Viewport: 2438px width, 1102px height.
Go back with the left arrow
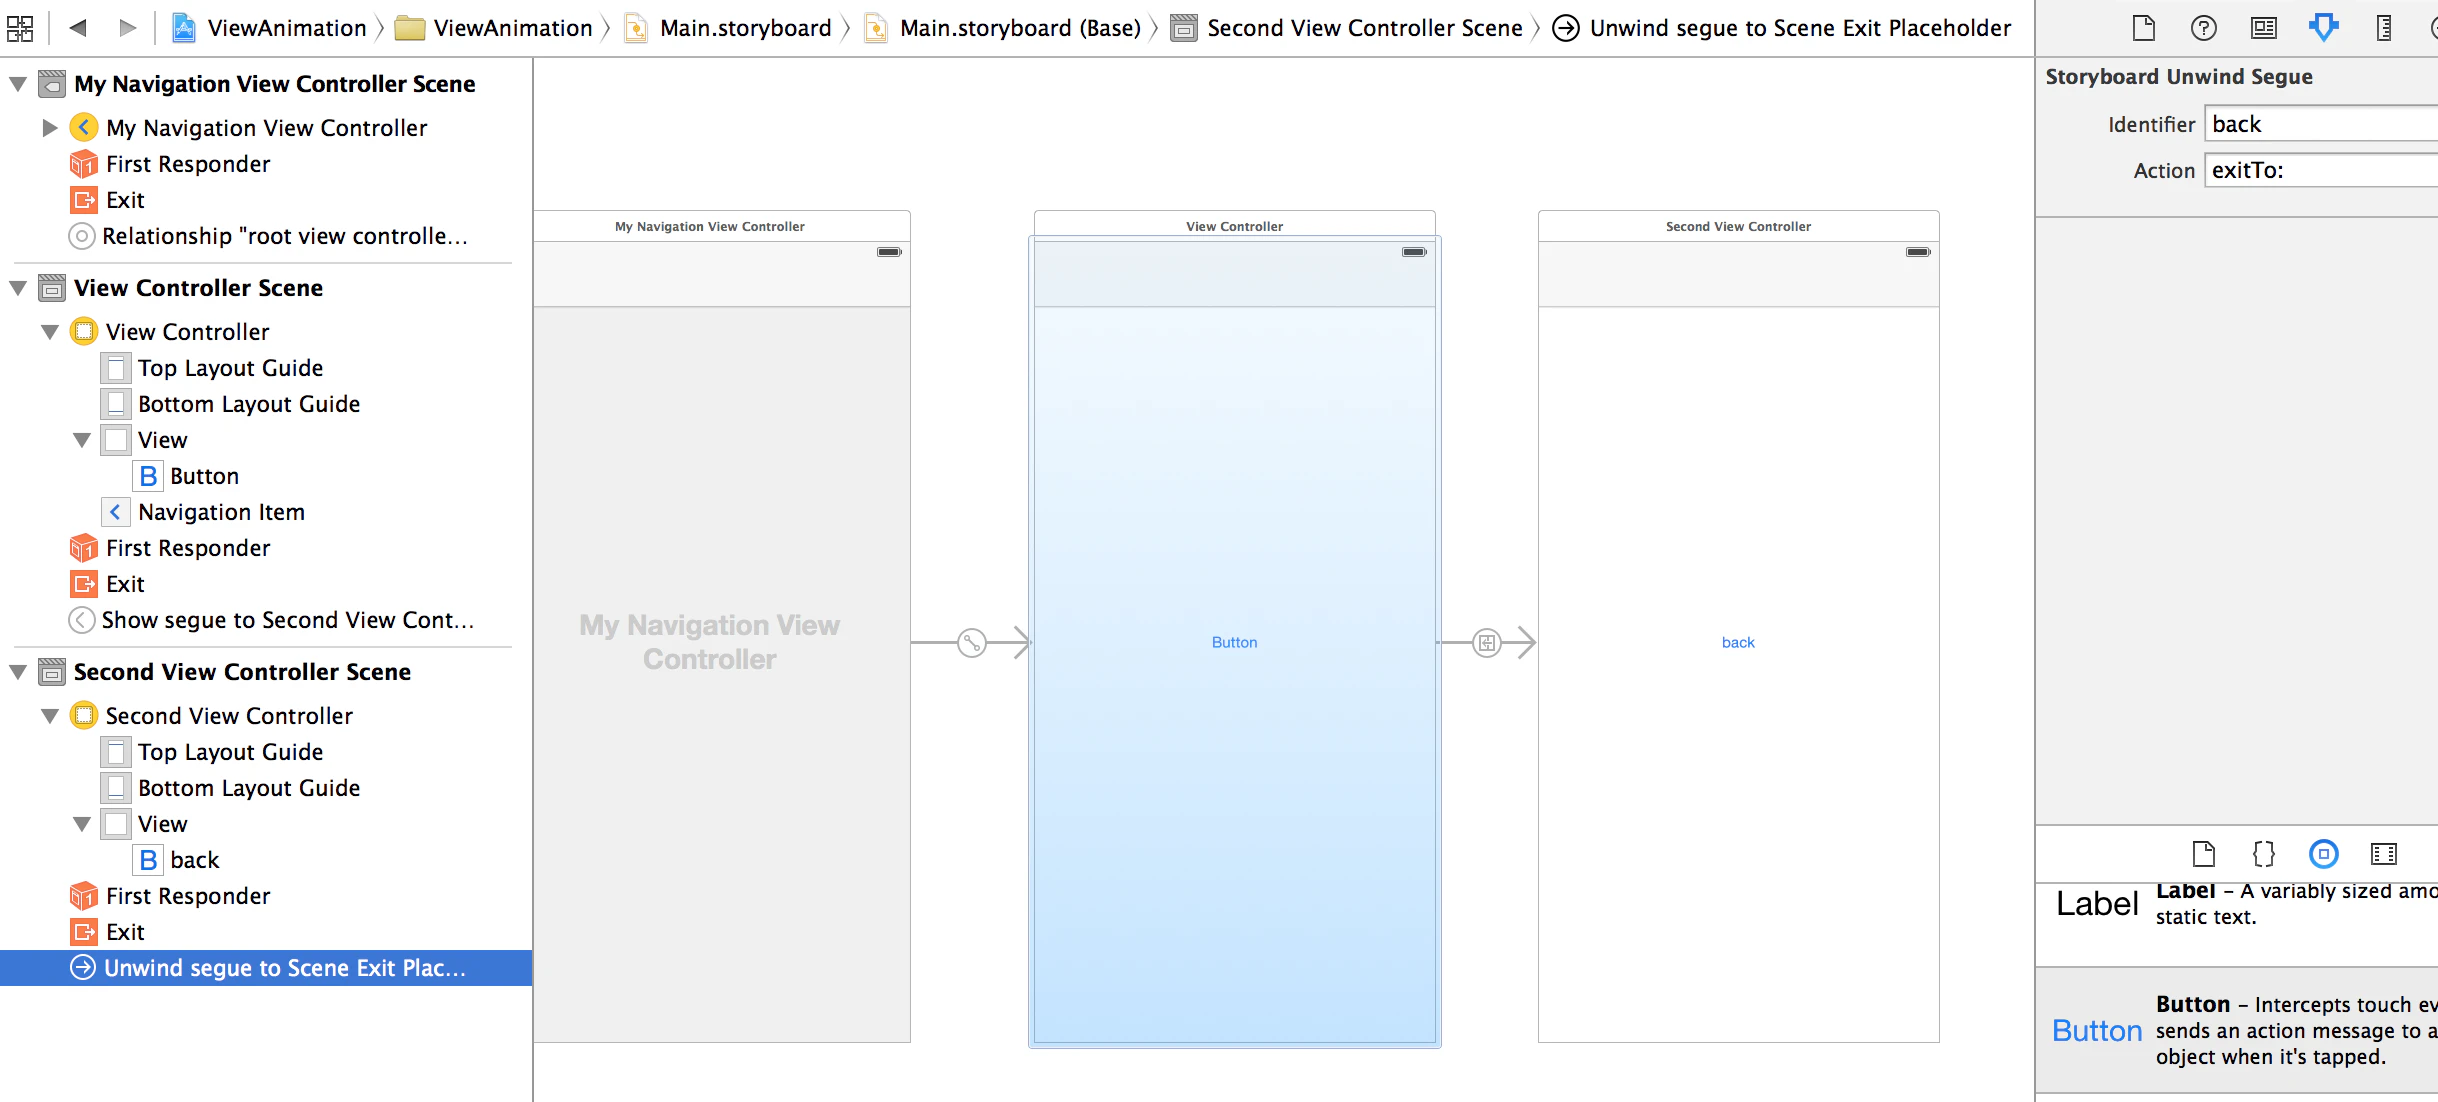click(x=78, y=28)
